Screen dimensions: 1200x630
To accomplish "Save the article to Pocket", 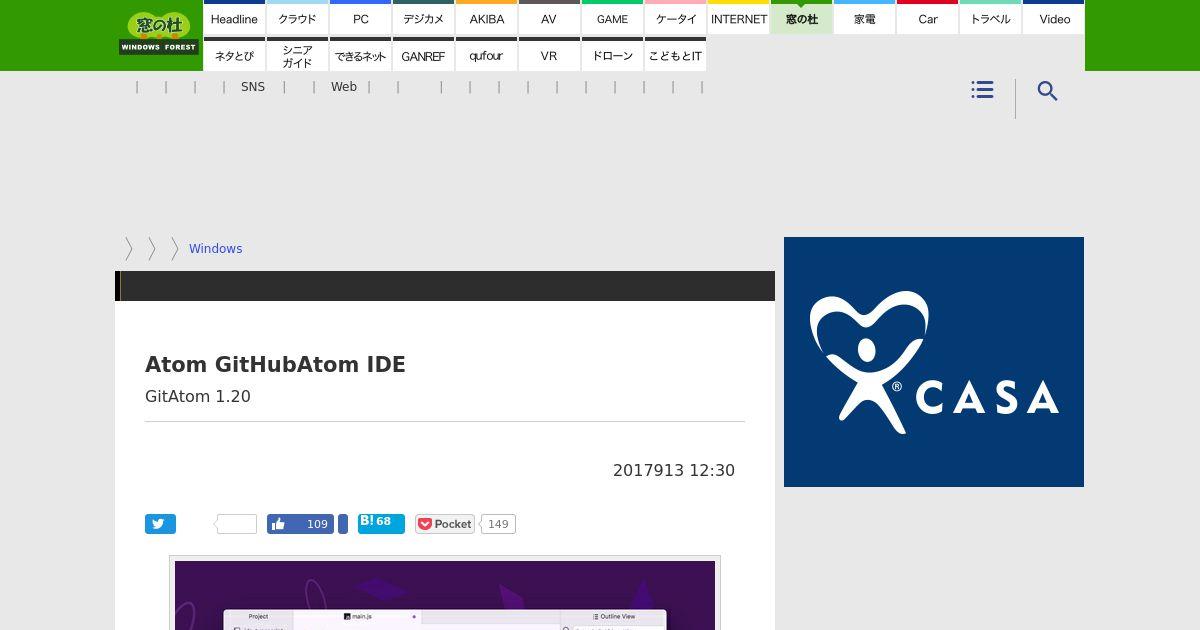I will coord(445,524).
